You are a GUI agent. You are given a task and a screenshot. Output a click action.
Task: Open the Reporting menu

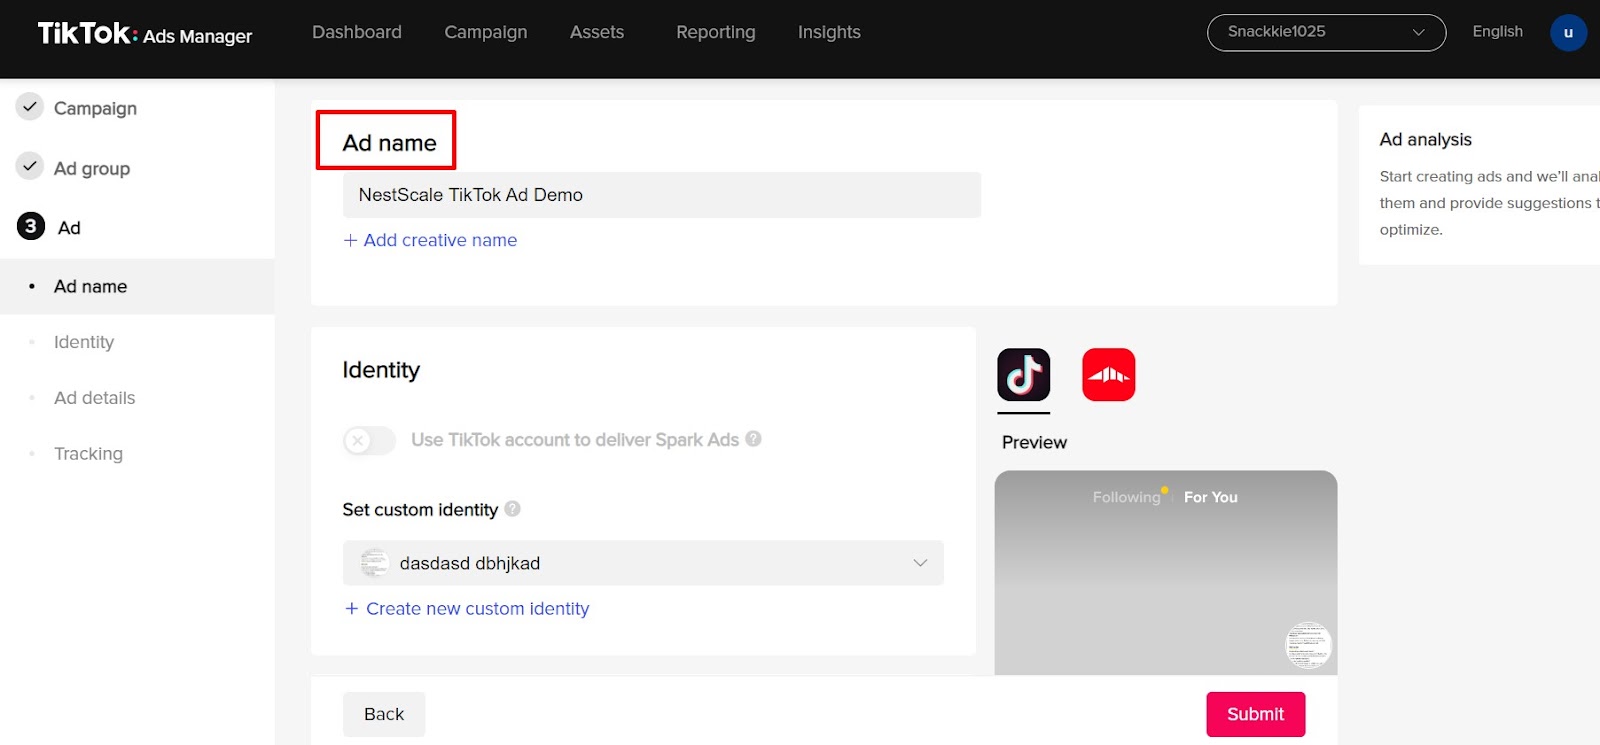click(x=716, y=32)
